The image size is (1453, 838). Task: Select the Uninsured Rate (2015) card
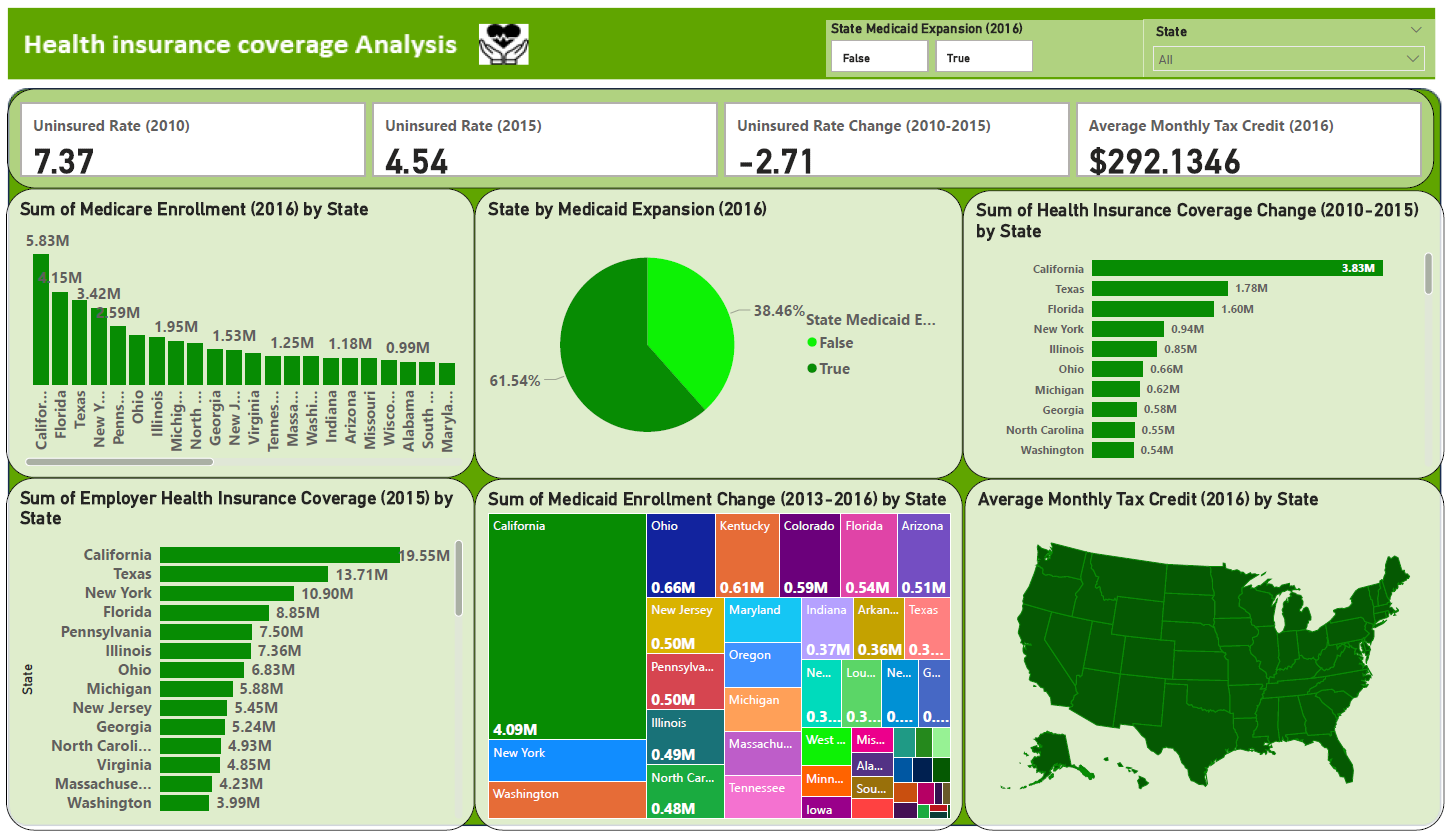tap(544, 140)
